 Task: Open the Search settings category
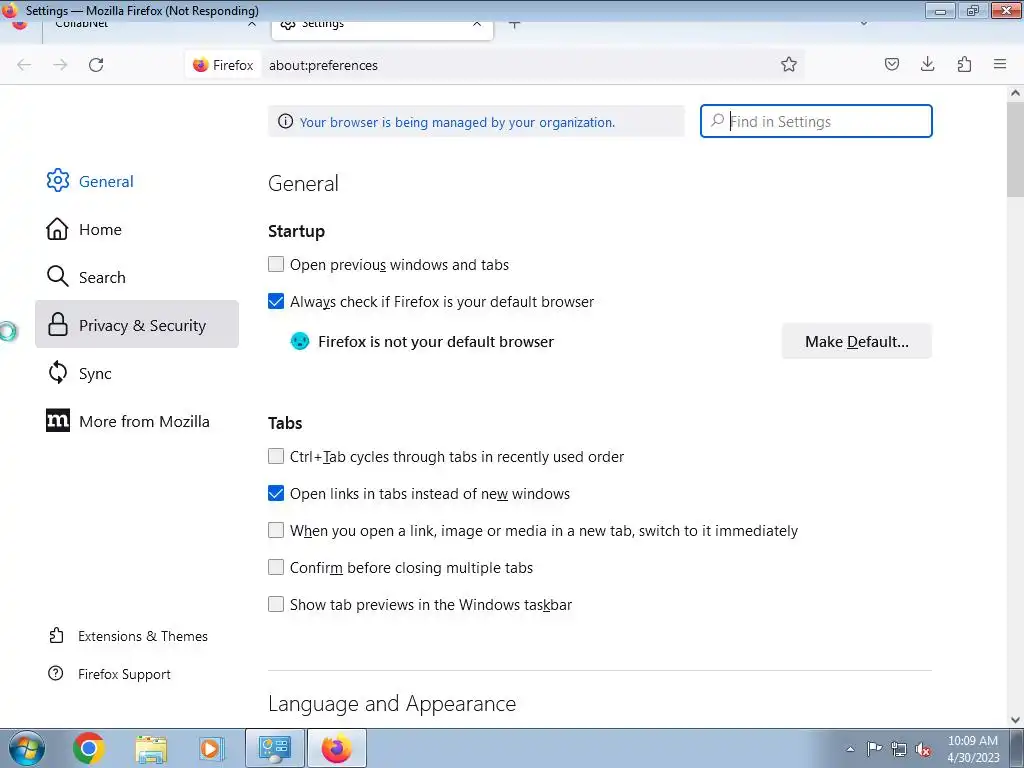pyautogui.click(x=136, y=277)
